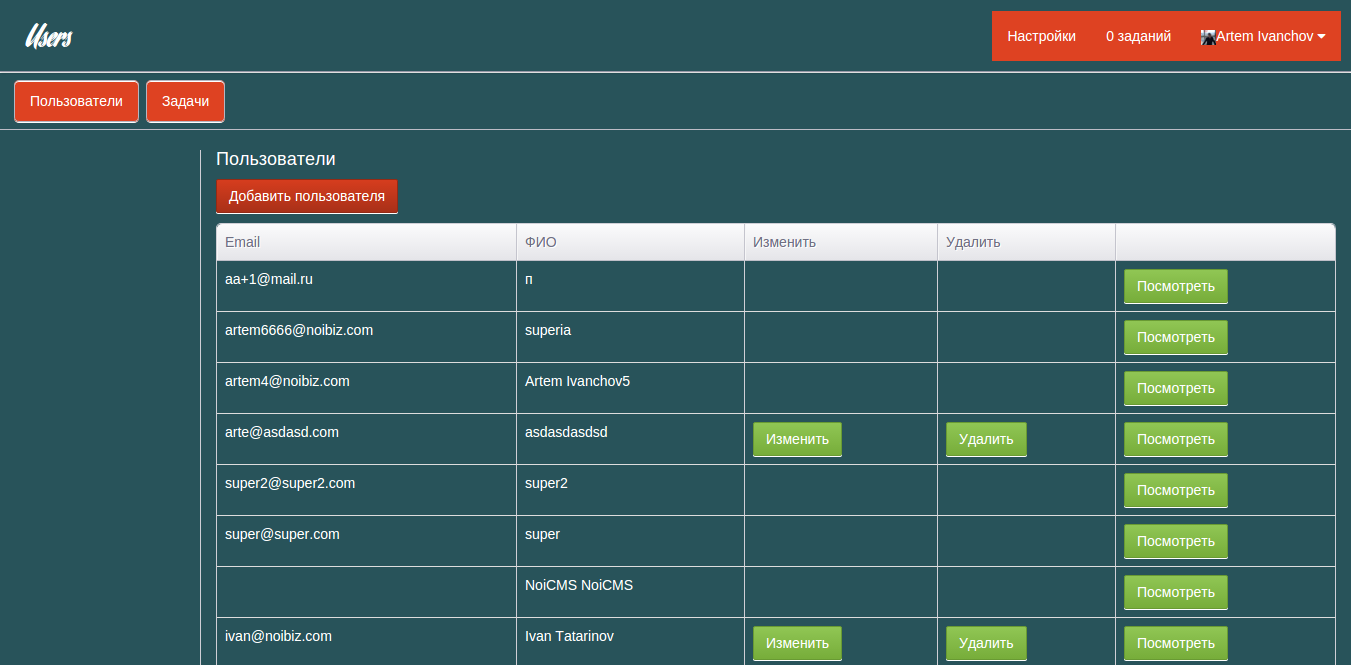Click Посмотреть for aa+1@mail.ru
The width and height of the screenshot is (1351, 665).
pos(1176,286)
